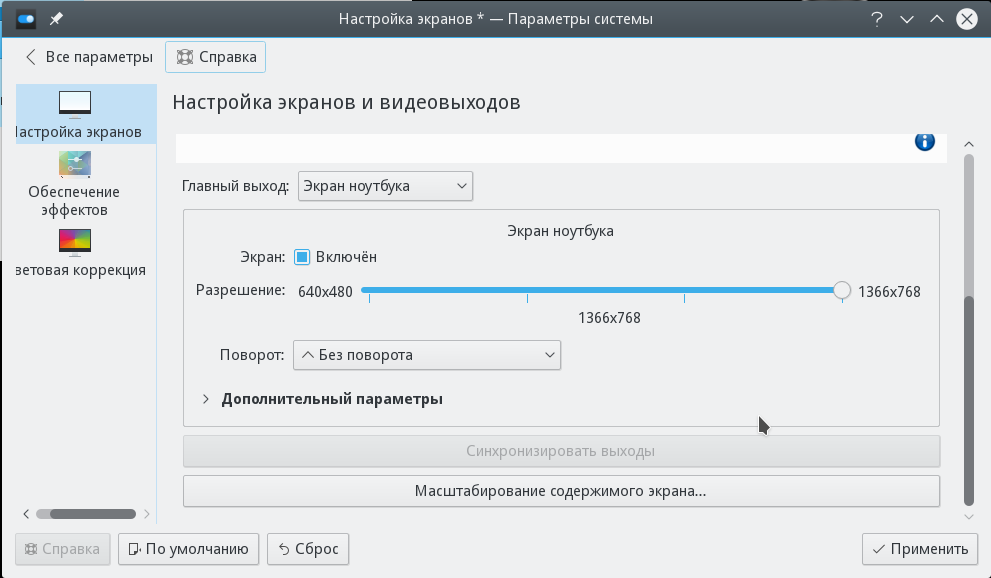Click the question mark help icon in title bar

[x=877, y=19]
